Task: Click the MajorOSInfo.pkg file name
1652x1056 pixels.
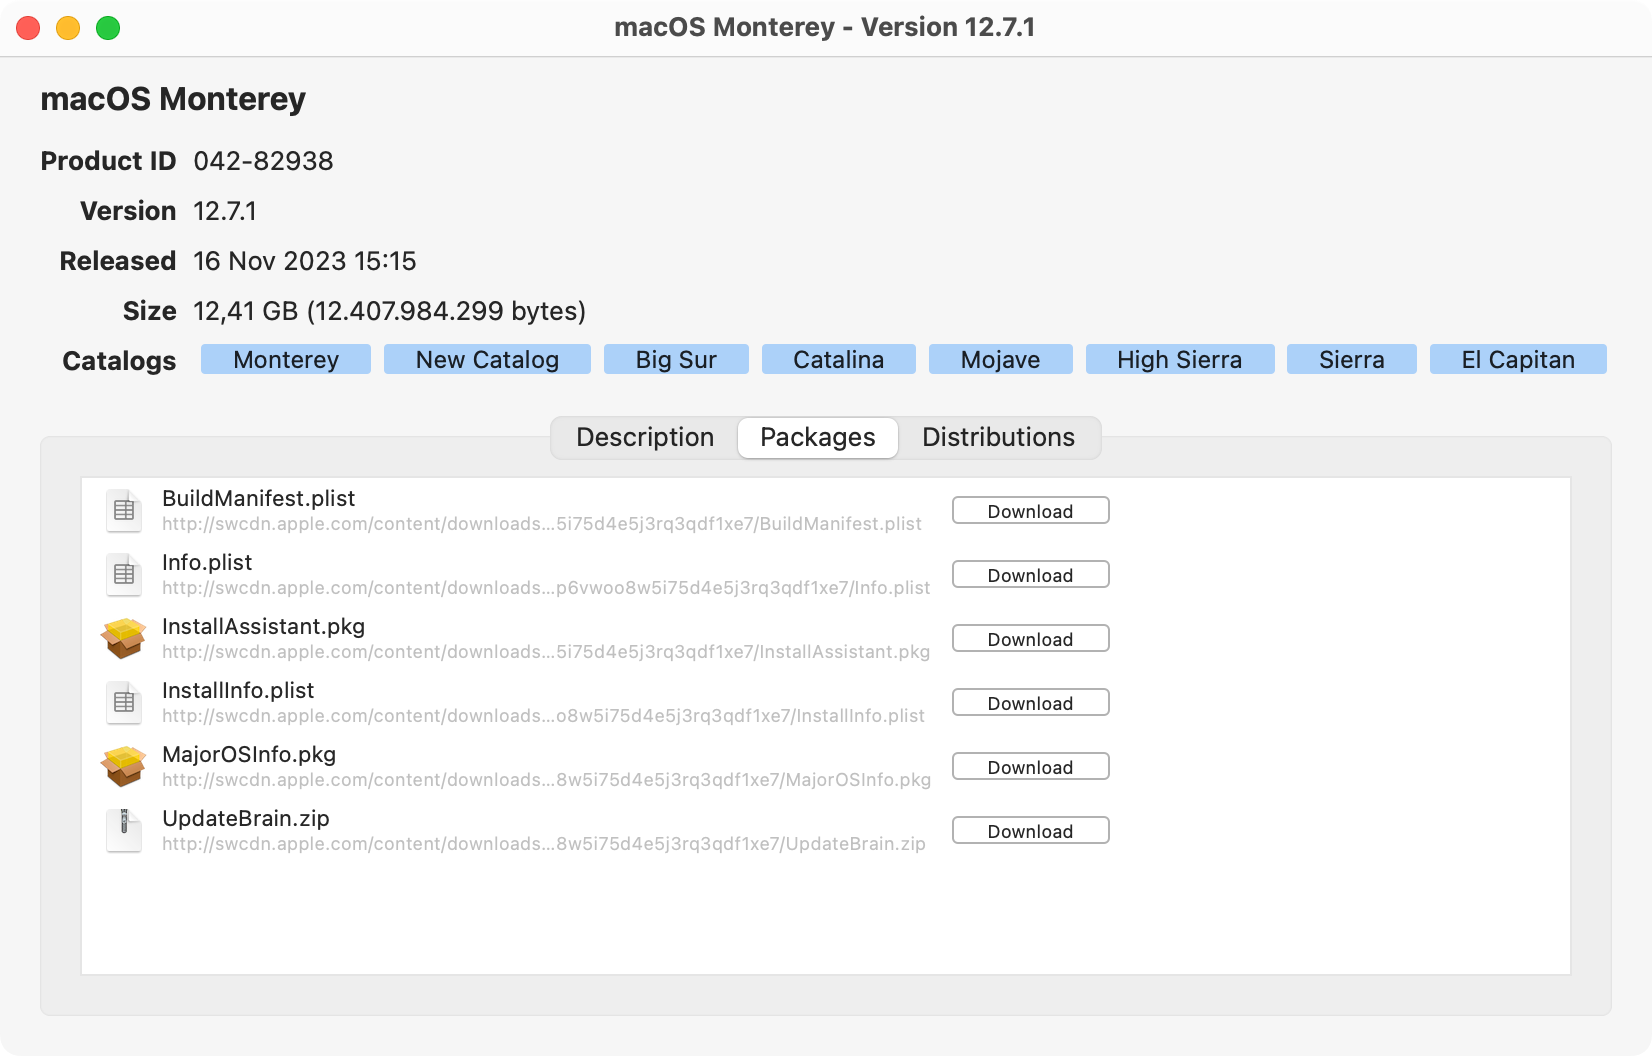Action: pos(249,754)
